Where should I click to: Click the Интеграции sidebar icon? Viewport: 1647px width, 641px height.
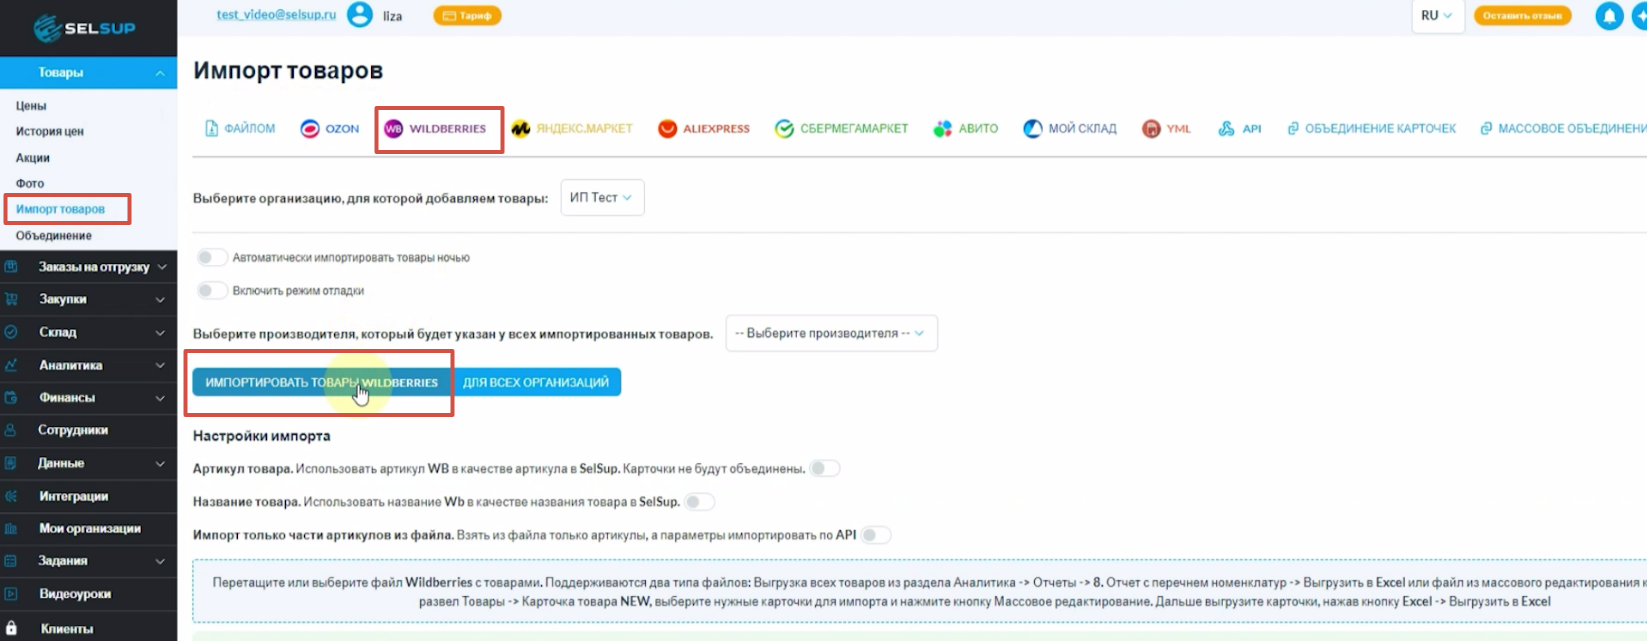click(x=11, y=496)
